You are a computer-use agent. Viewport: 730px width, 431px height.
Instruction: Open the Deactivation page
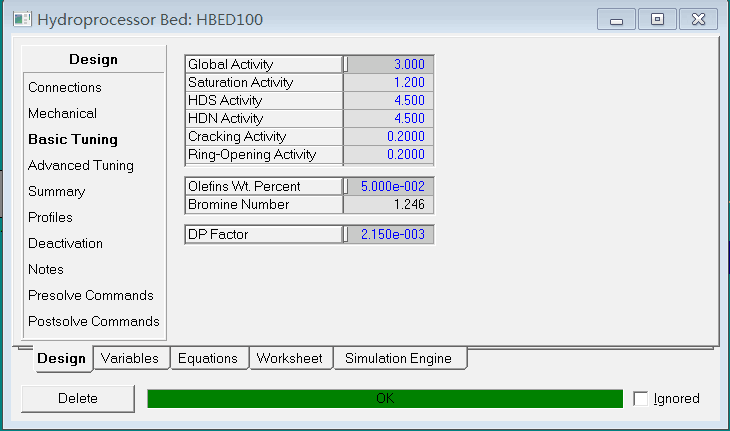click(65, 243)
